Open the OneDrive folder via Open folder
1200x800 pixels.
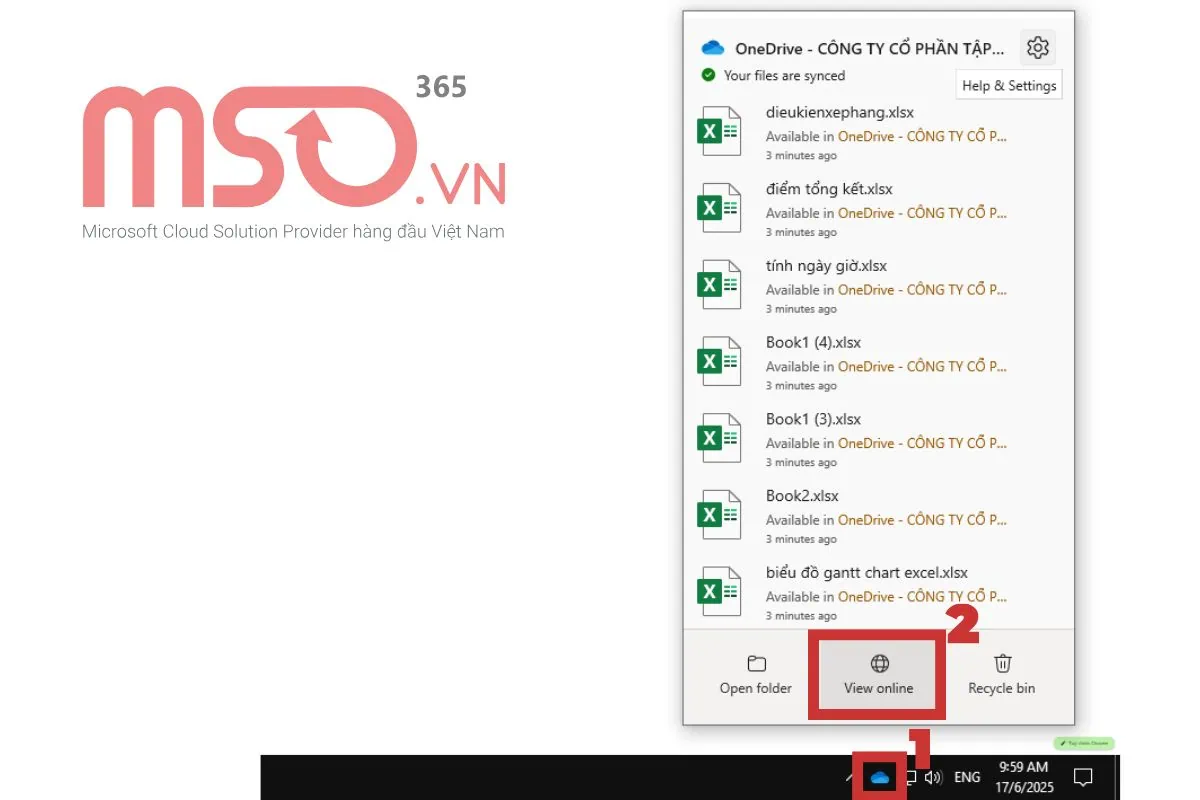click(x=756, y=675)
